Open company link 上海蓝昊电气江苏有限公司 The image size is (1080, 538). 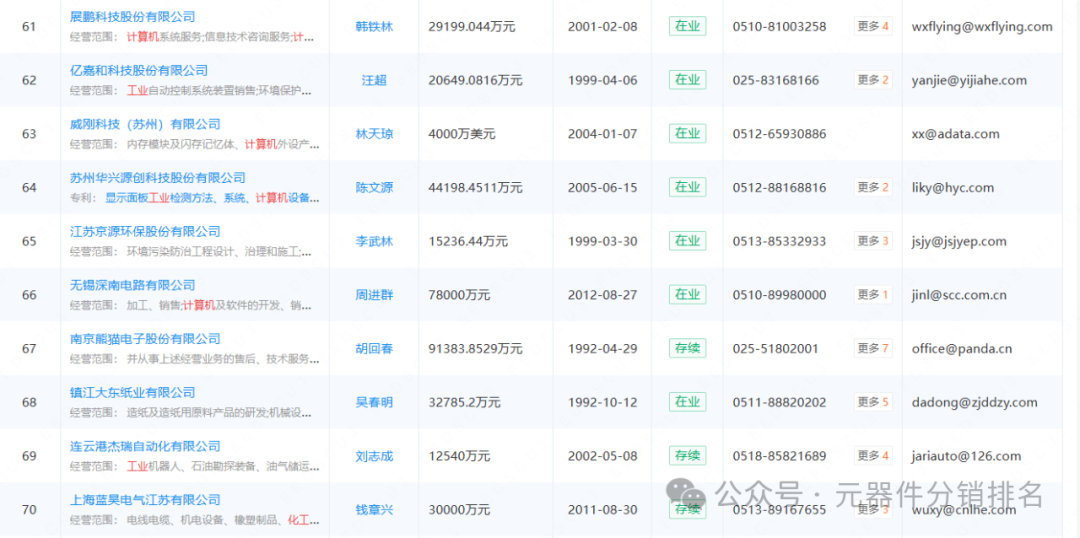coord(145,500)
